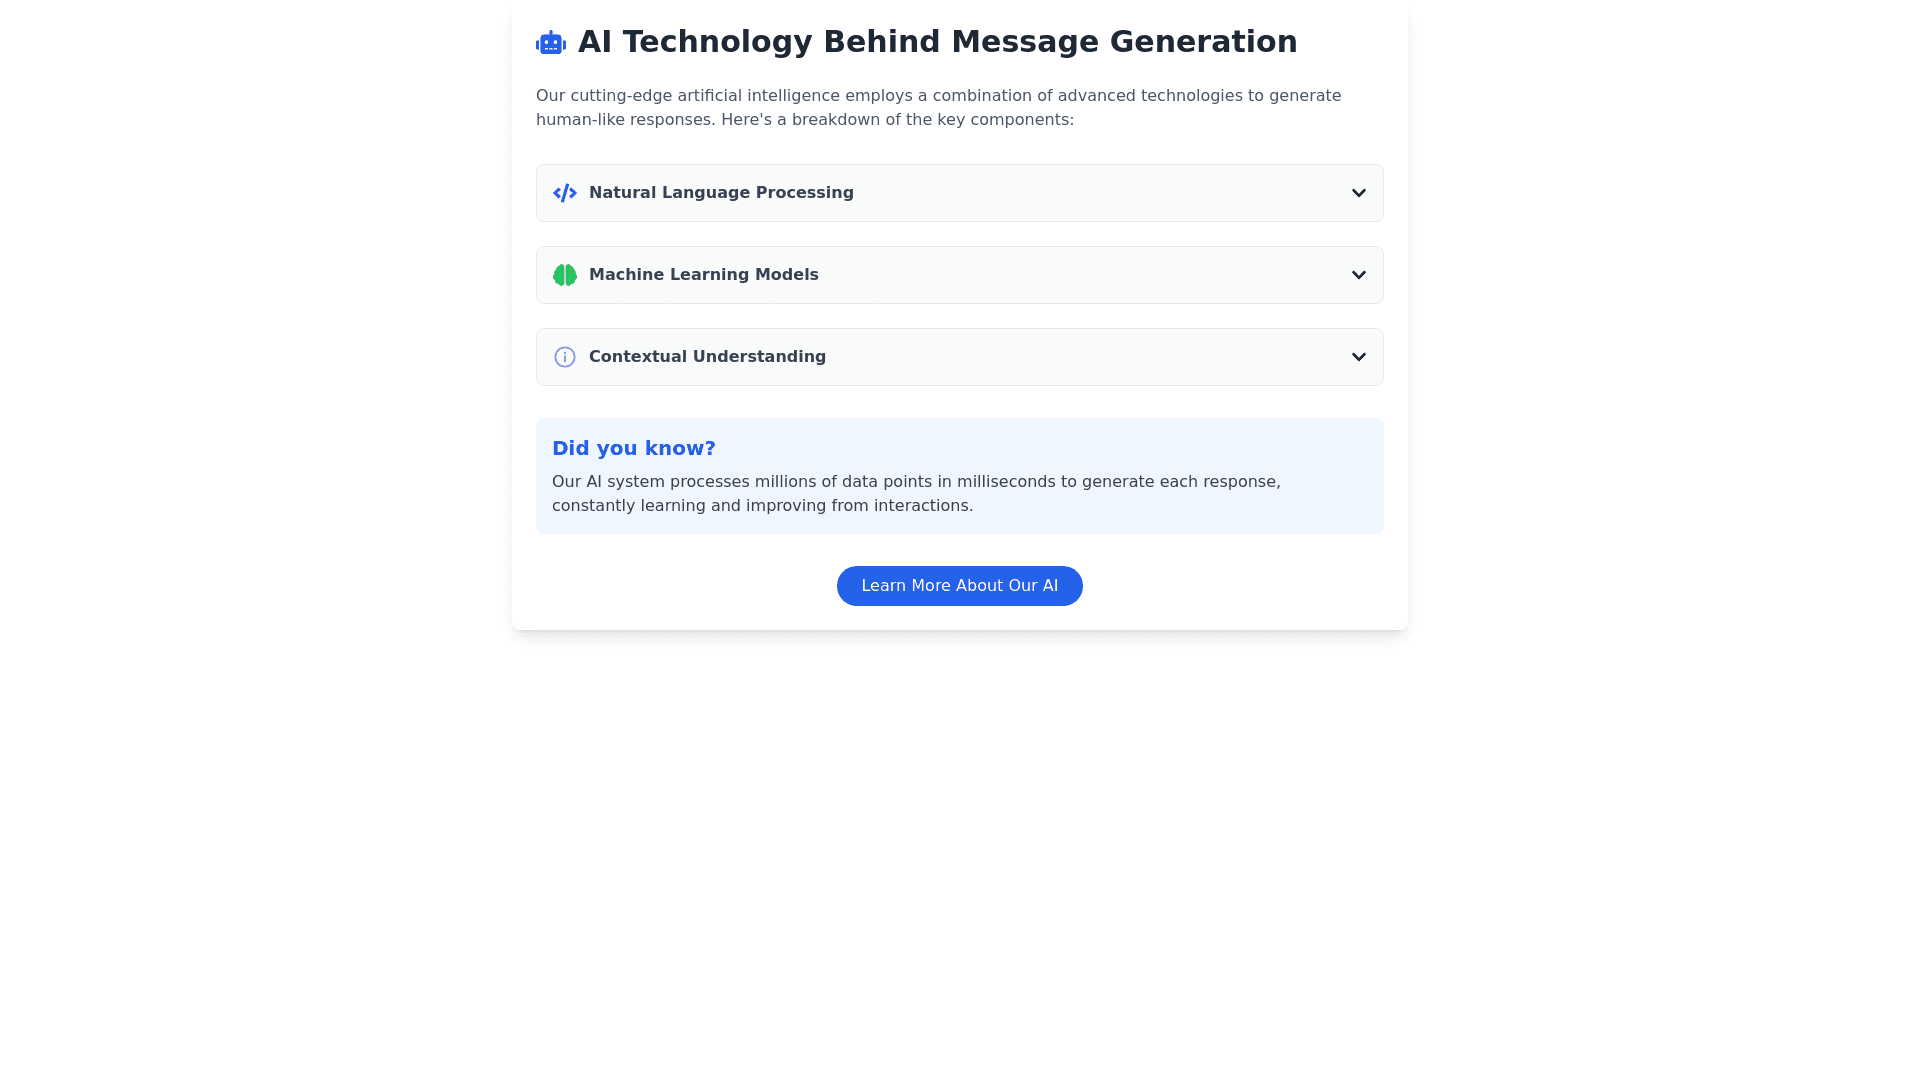Click the green brain icon

tap(565, 275)
